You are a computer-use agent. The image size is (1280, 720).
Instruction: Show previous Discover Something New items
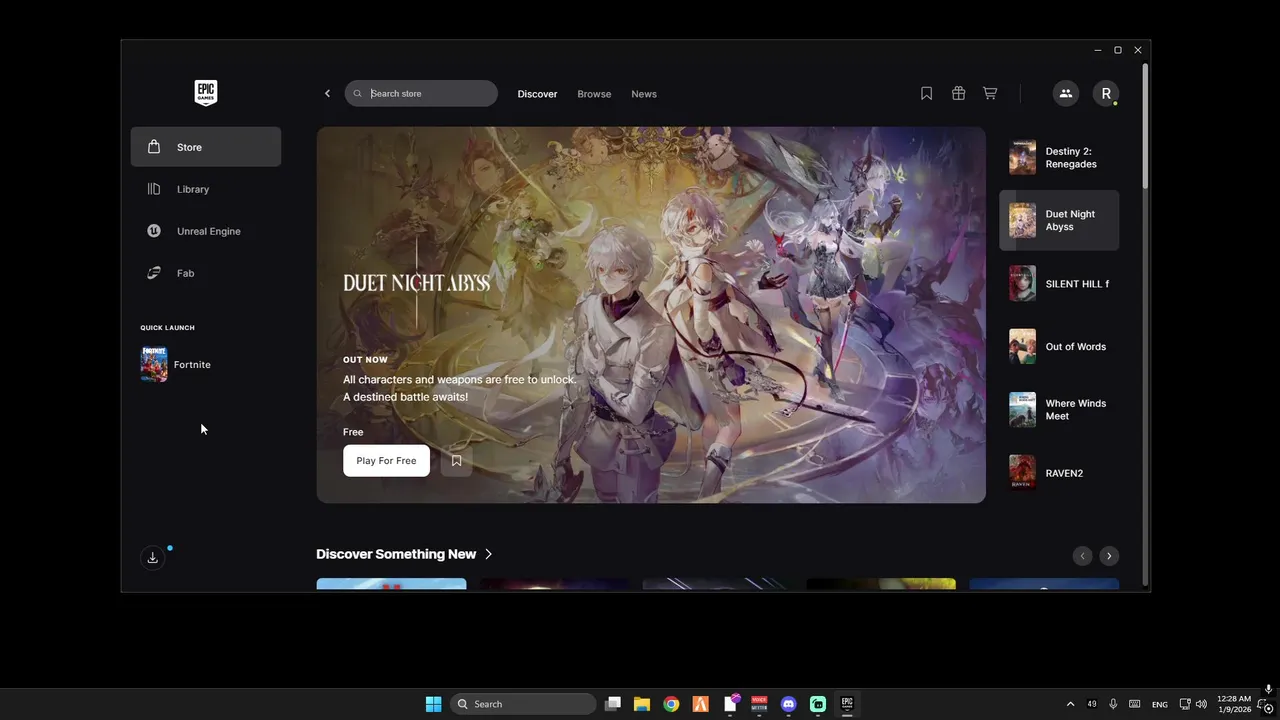(1082, 556)
